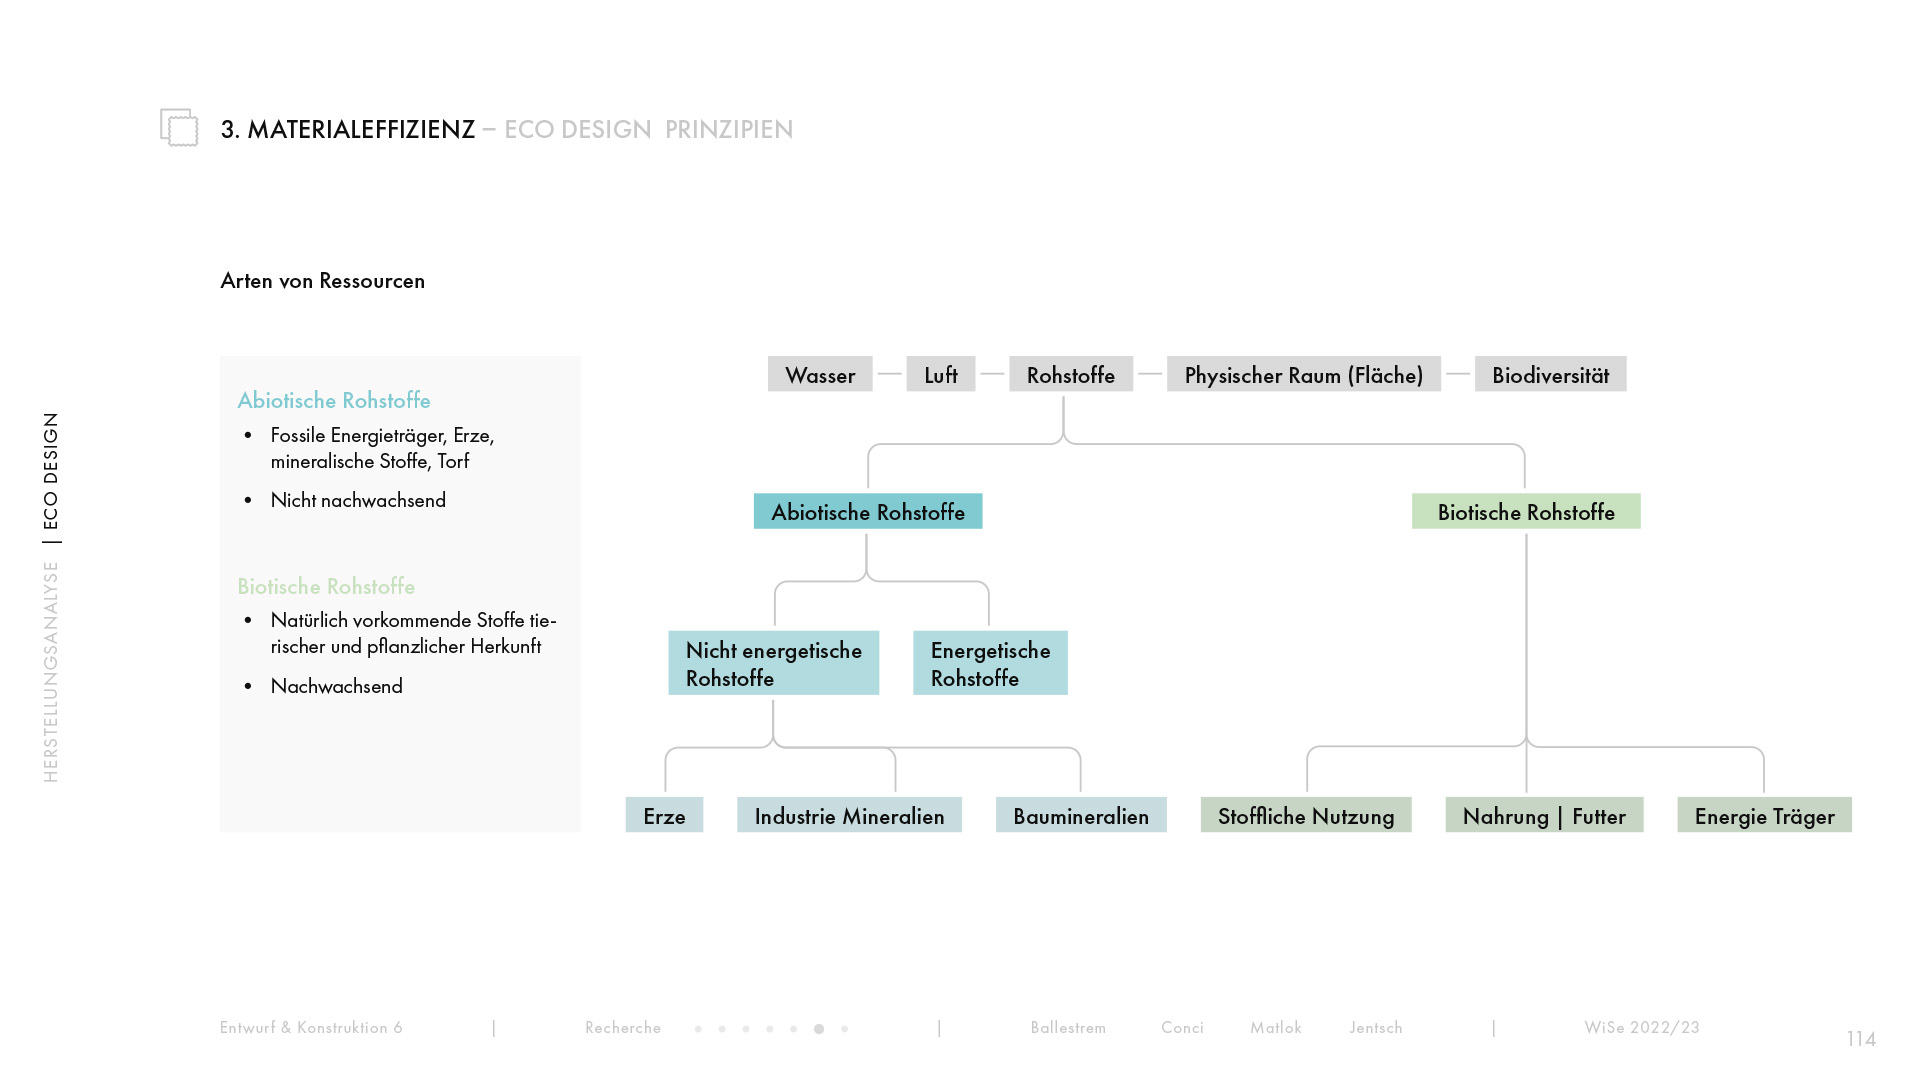Select the Nahrung | Futter box

(1544, 815)
